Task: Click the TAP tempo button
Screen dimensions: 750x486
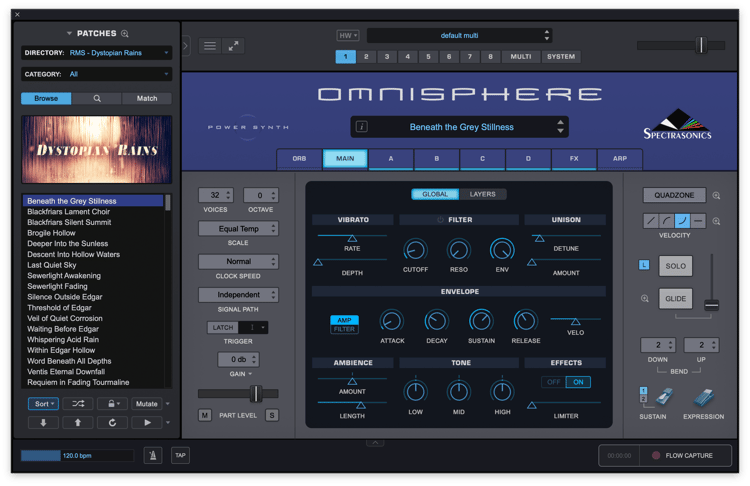Action: point(180,455)
